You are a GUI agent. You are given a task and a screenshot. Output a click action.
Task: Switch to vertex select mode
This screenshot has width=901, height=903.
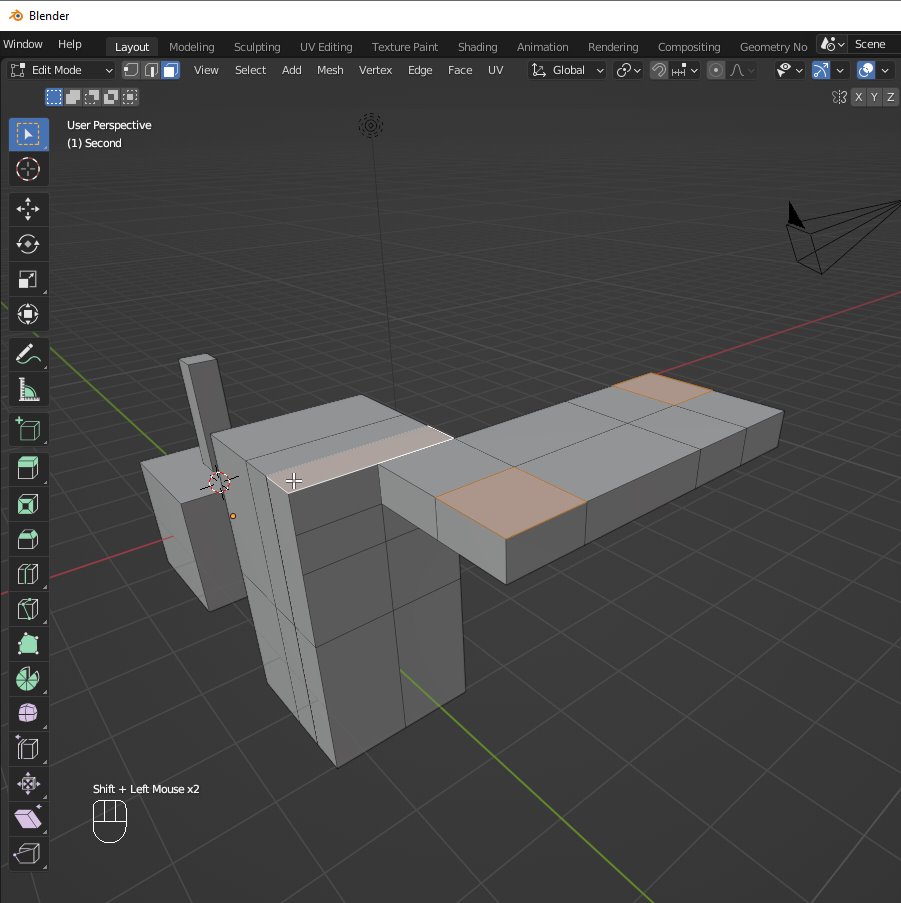tap(131, 70)
